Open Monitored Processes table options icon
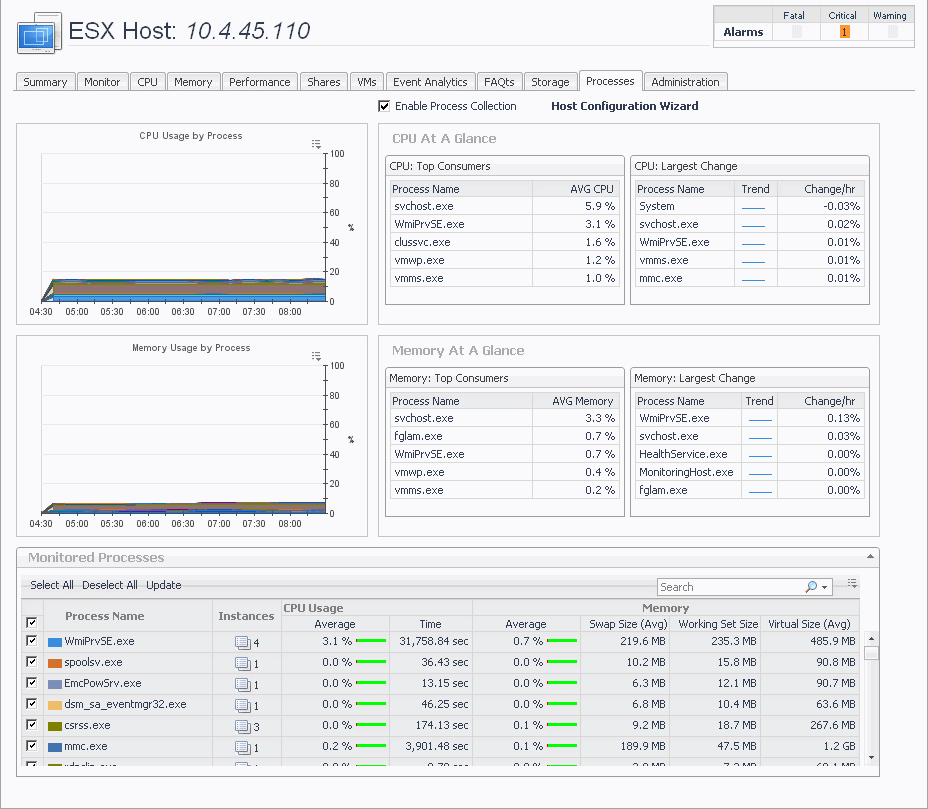This screenshot has width=928, height=809. tap(852, 583)
